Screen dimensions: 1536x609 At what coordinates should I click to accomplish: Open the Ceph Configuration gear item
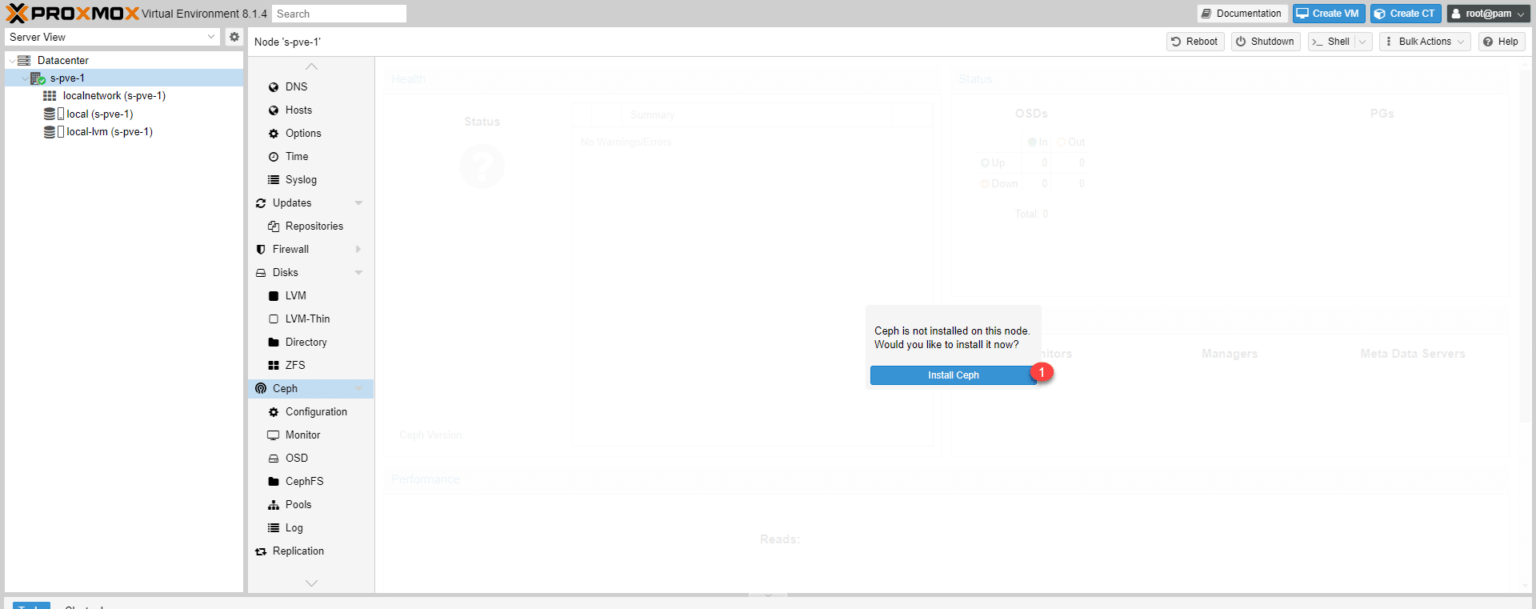[310, 412]
